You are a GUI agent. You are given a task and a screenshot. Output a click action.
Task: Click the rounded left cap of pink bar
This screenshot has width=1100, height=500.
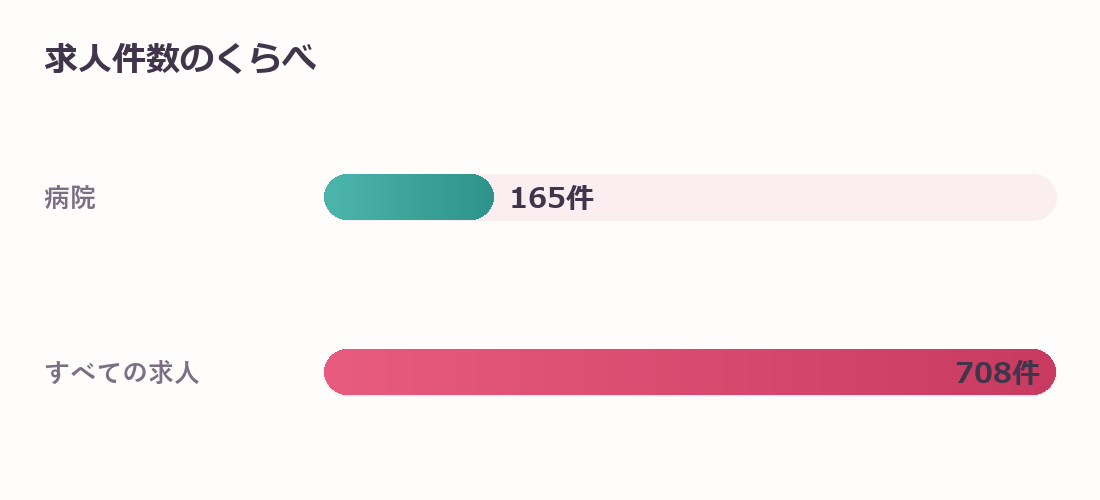point(337,372)
